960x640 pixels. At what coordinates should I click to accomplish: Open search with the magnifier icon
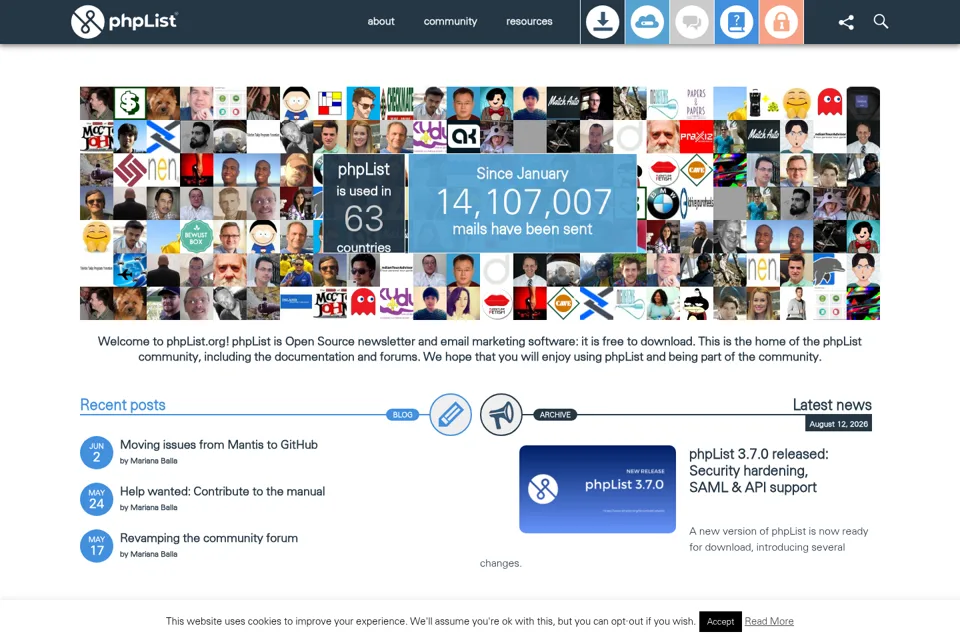coord(880,21)
